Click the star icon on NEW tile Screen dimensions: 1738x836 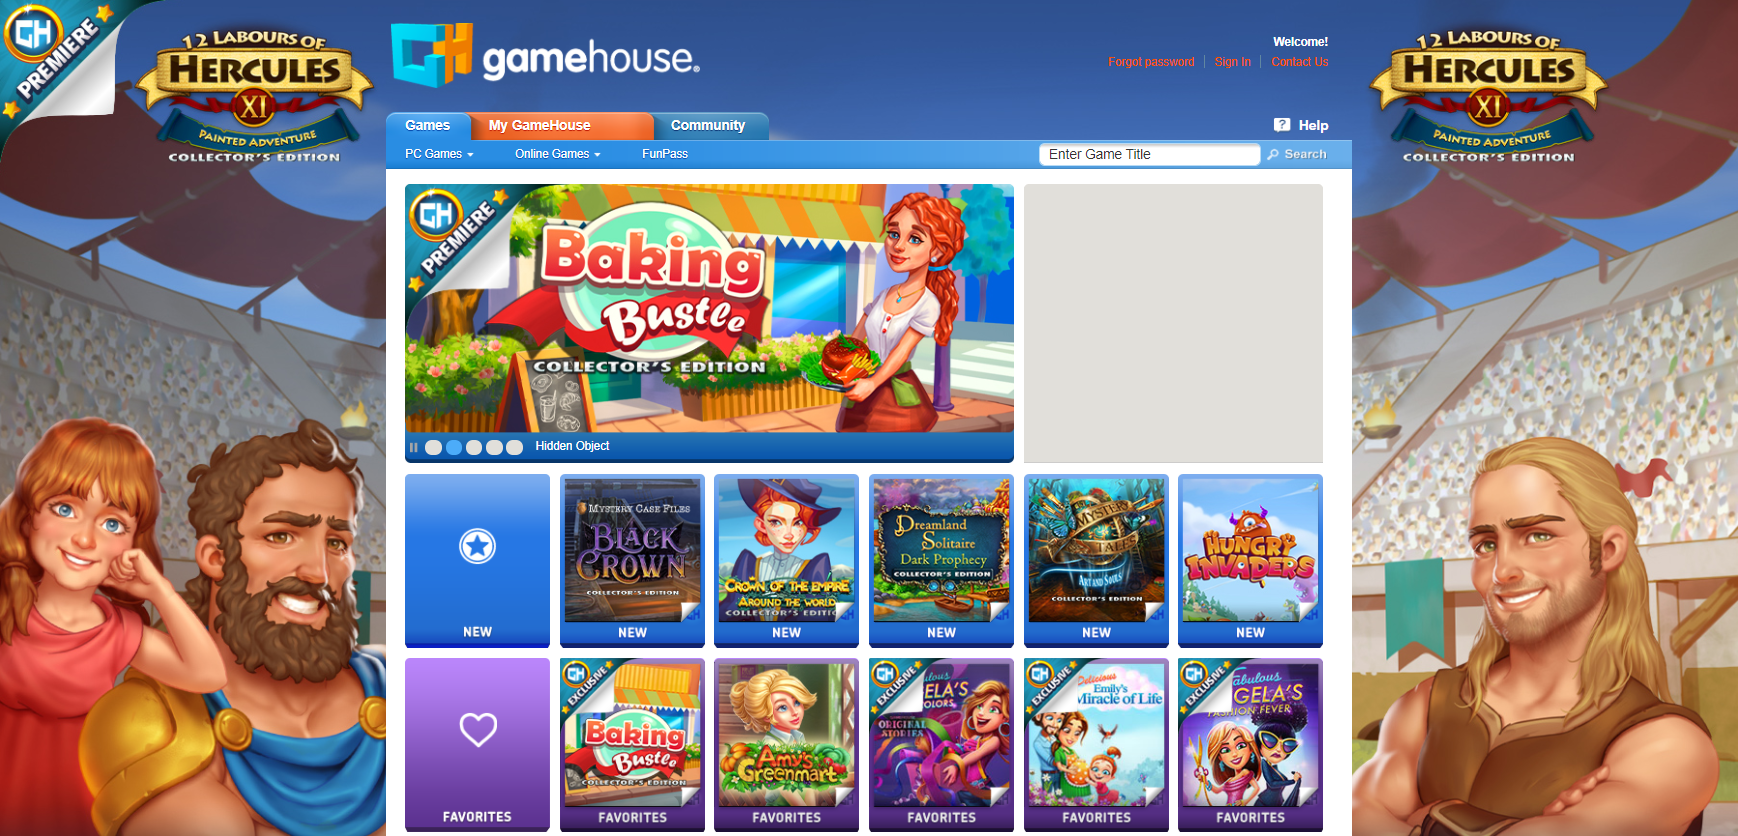pos(477,546)
